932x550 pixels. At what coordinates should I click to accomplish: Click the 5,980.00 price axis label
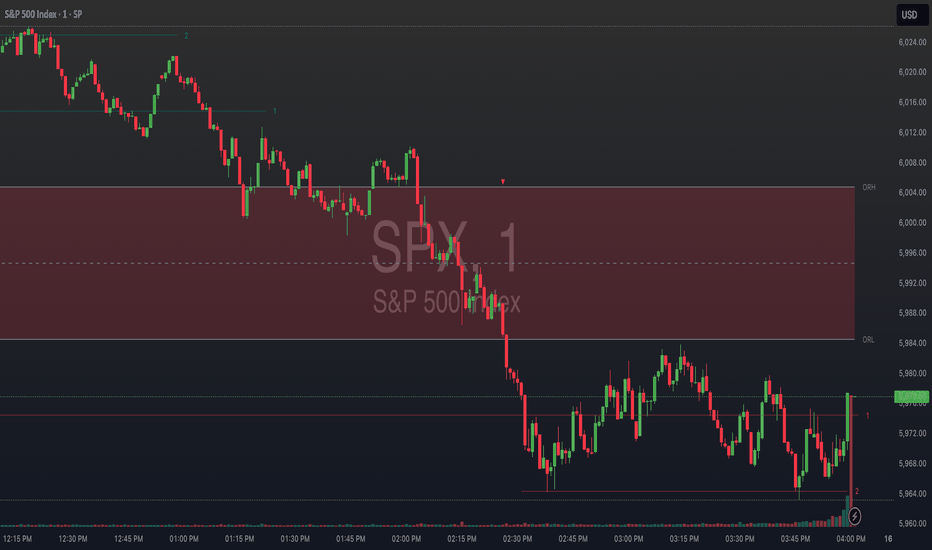tap(912, 373)
